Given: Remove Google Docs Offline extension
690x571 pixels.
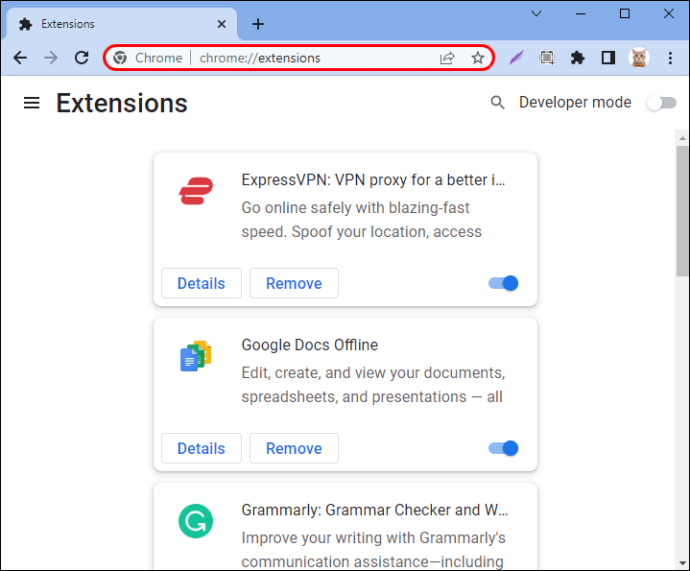Looking at the screenshot, I should tap(294, 448).
